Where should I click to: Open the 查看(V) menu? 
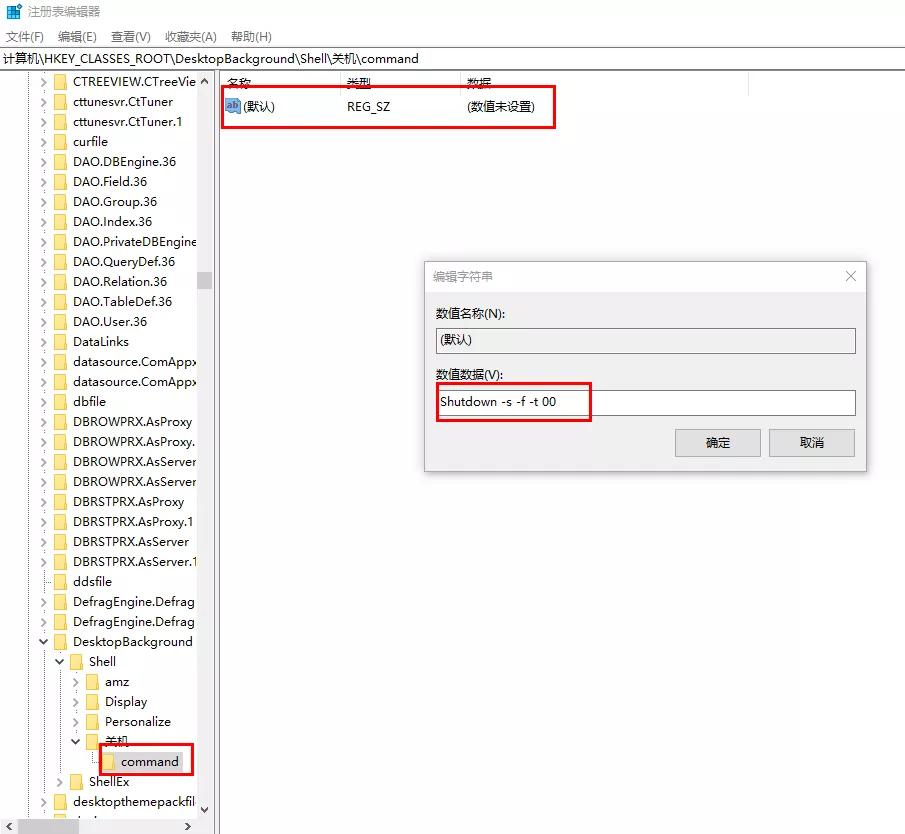click(130, 36)
